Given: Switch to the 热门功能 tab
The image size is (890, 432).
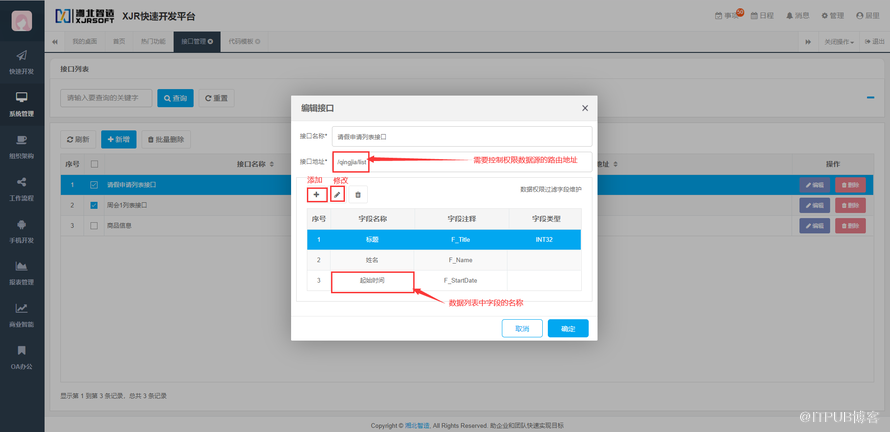Looking at the screenshot, I should click(x=153, y=42).
